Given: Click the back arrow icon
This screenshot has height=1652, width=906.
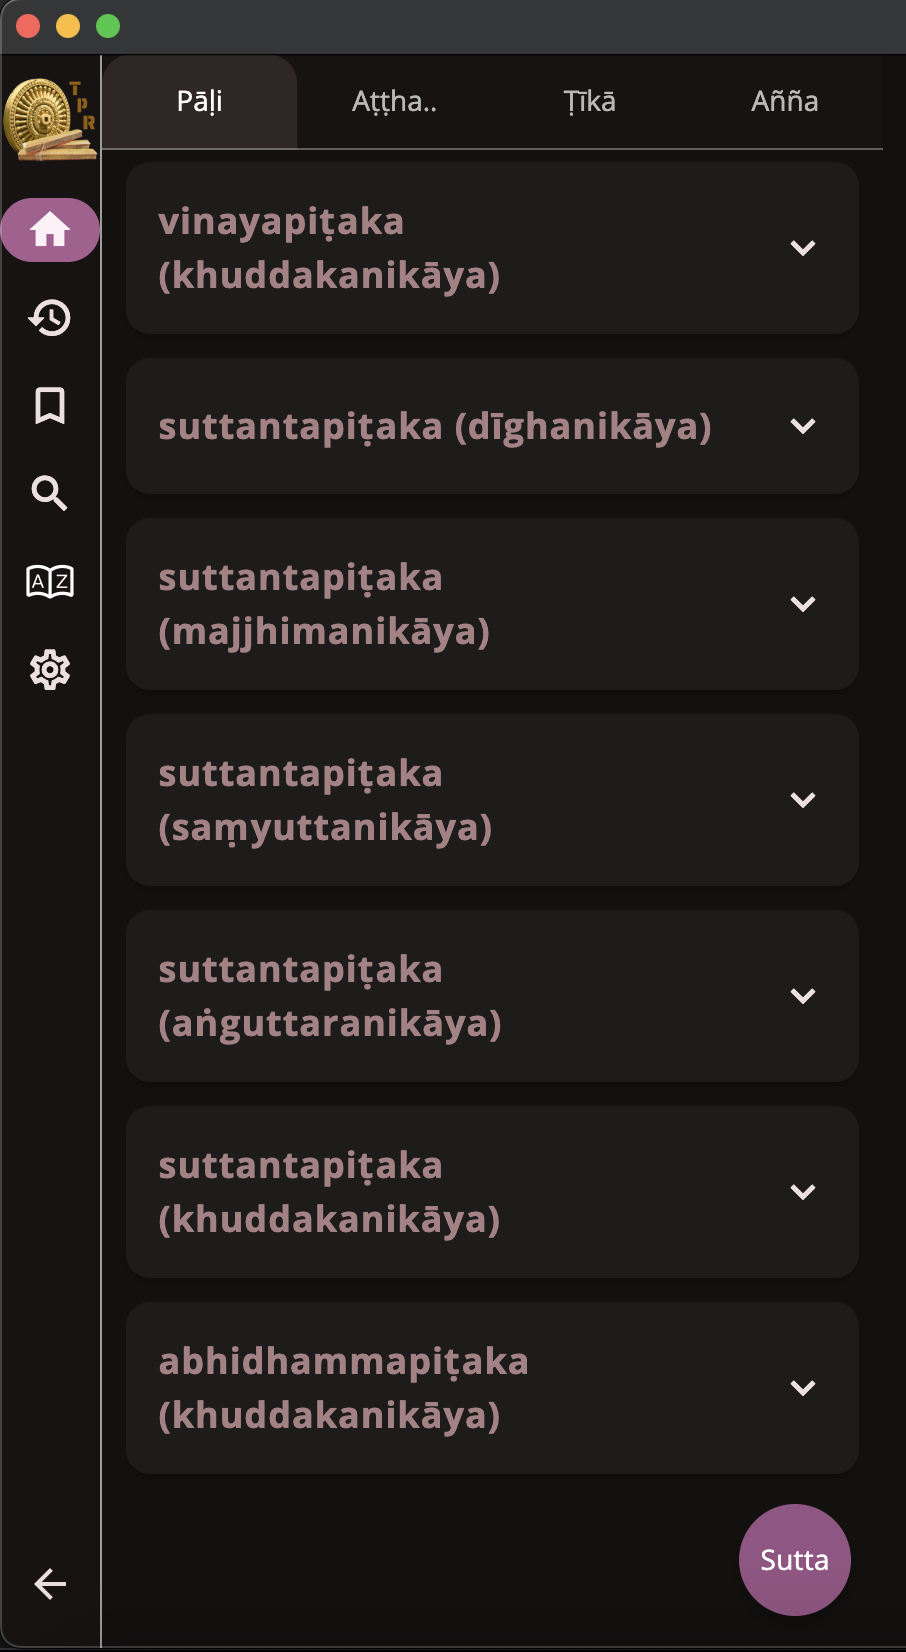Looking at the screenshot, I should click(50, 1583).
